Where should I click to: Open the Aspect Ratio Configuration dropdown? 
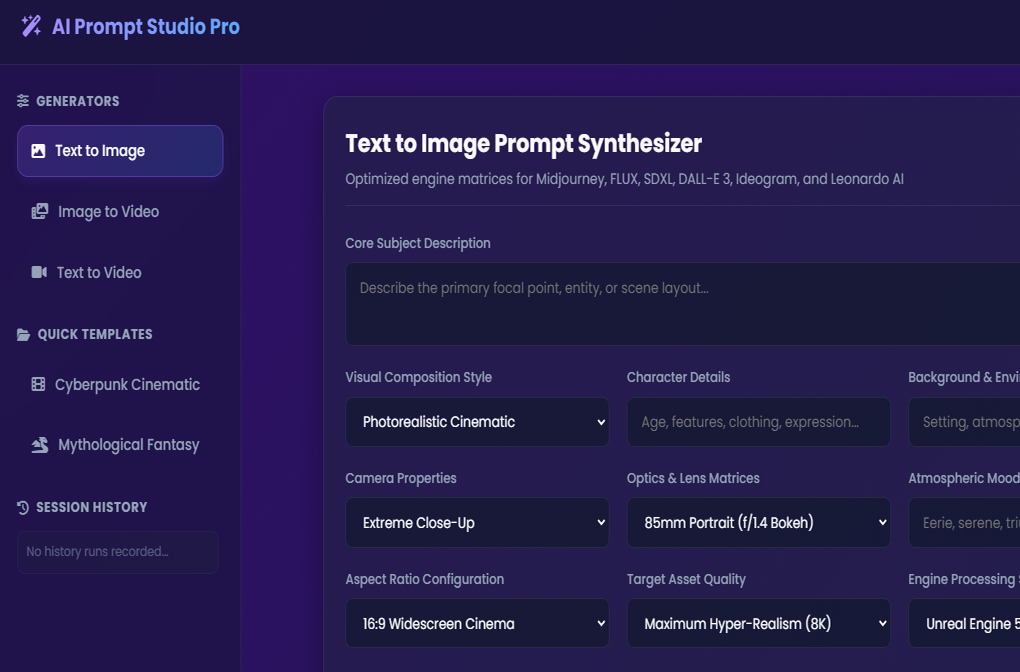[477, 623]
